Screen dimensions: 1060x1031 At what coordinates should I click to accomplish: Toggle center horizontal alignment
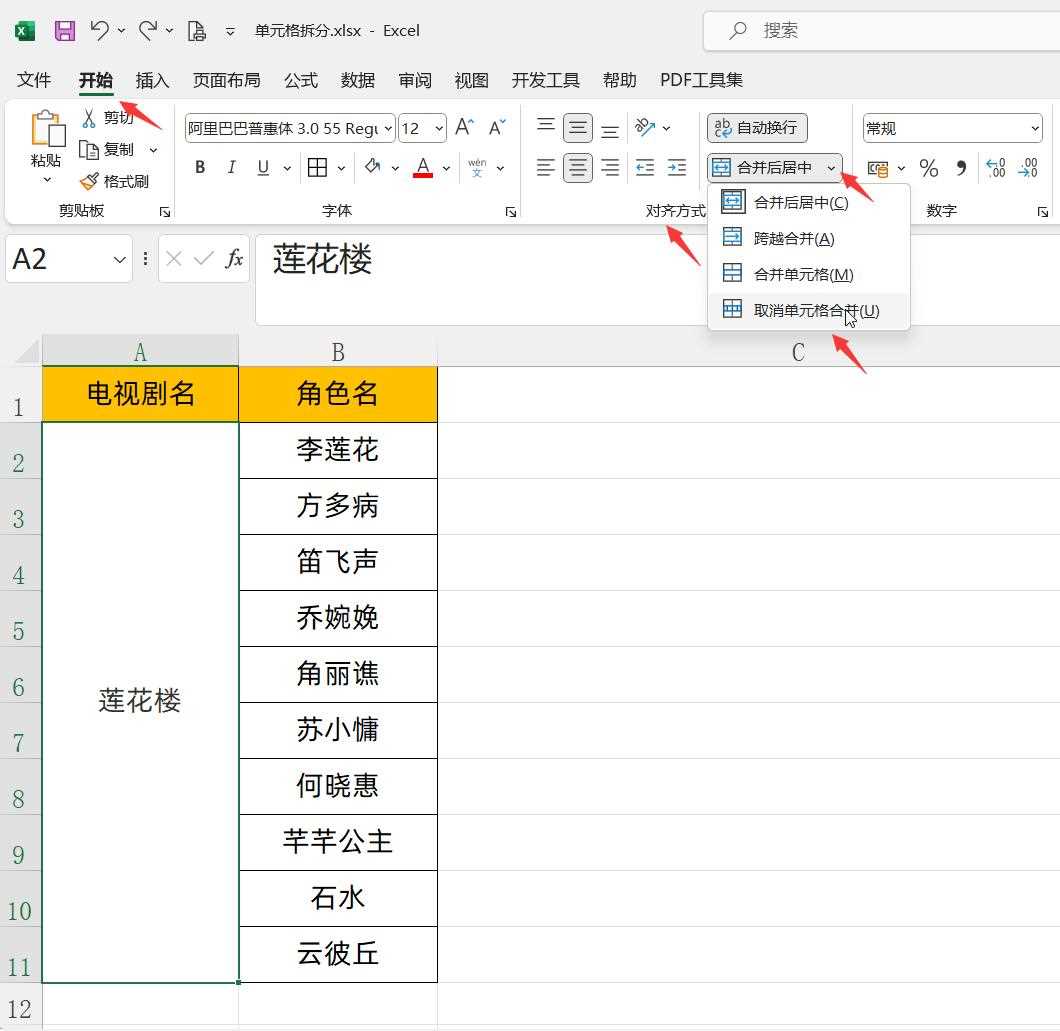[578, 168]
